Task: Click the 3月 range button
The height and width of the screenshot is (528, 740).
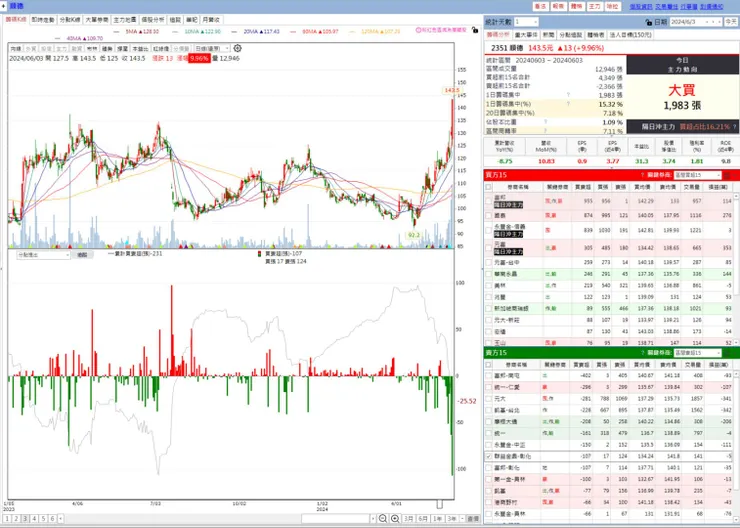Action: [409, 519]
